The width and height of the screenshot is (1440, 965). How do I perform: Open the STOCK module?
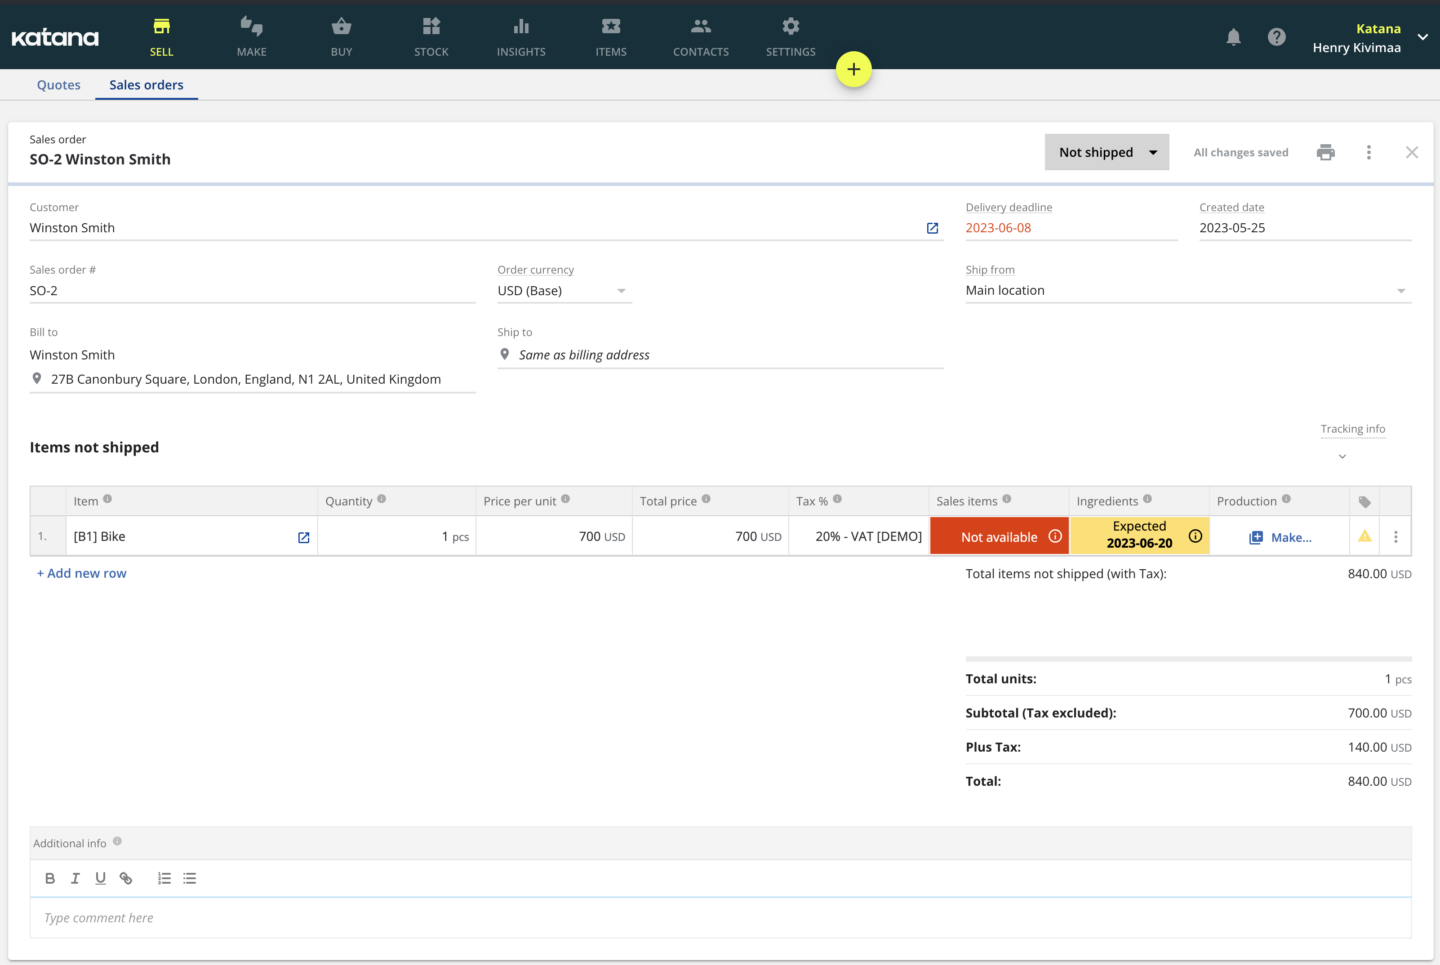431,37
